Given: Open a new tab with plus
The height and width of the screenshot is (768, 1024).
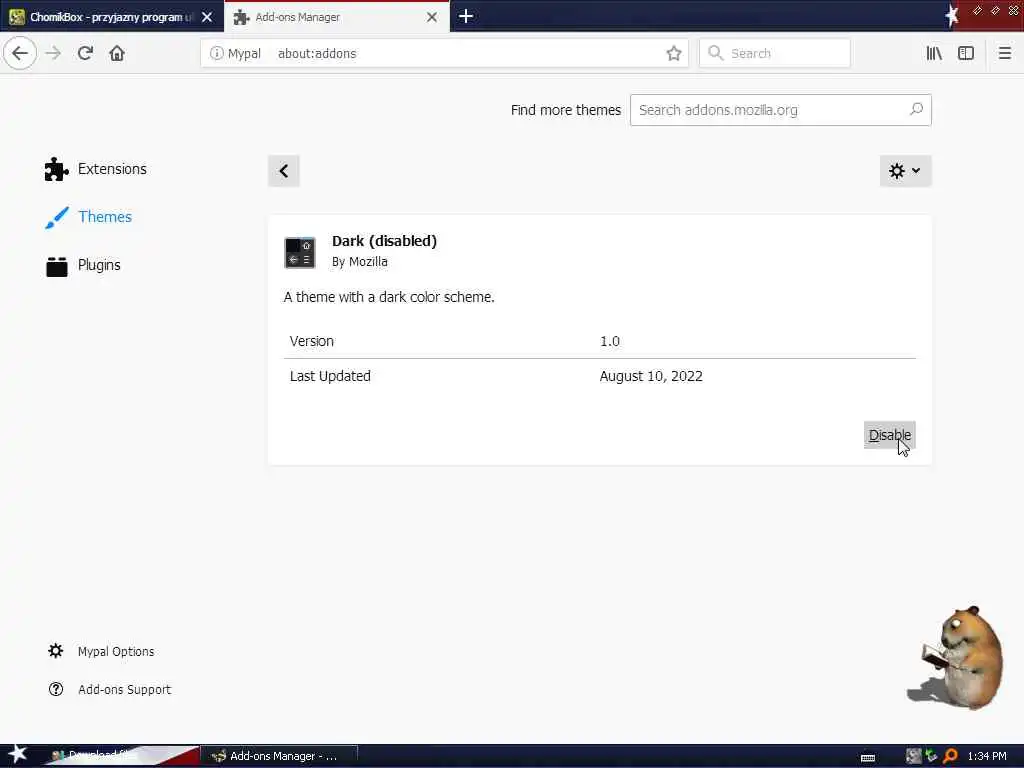Looking at the screenshot, I should click(x=466, y=16).
